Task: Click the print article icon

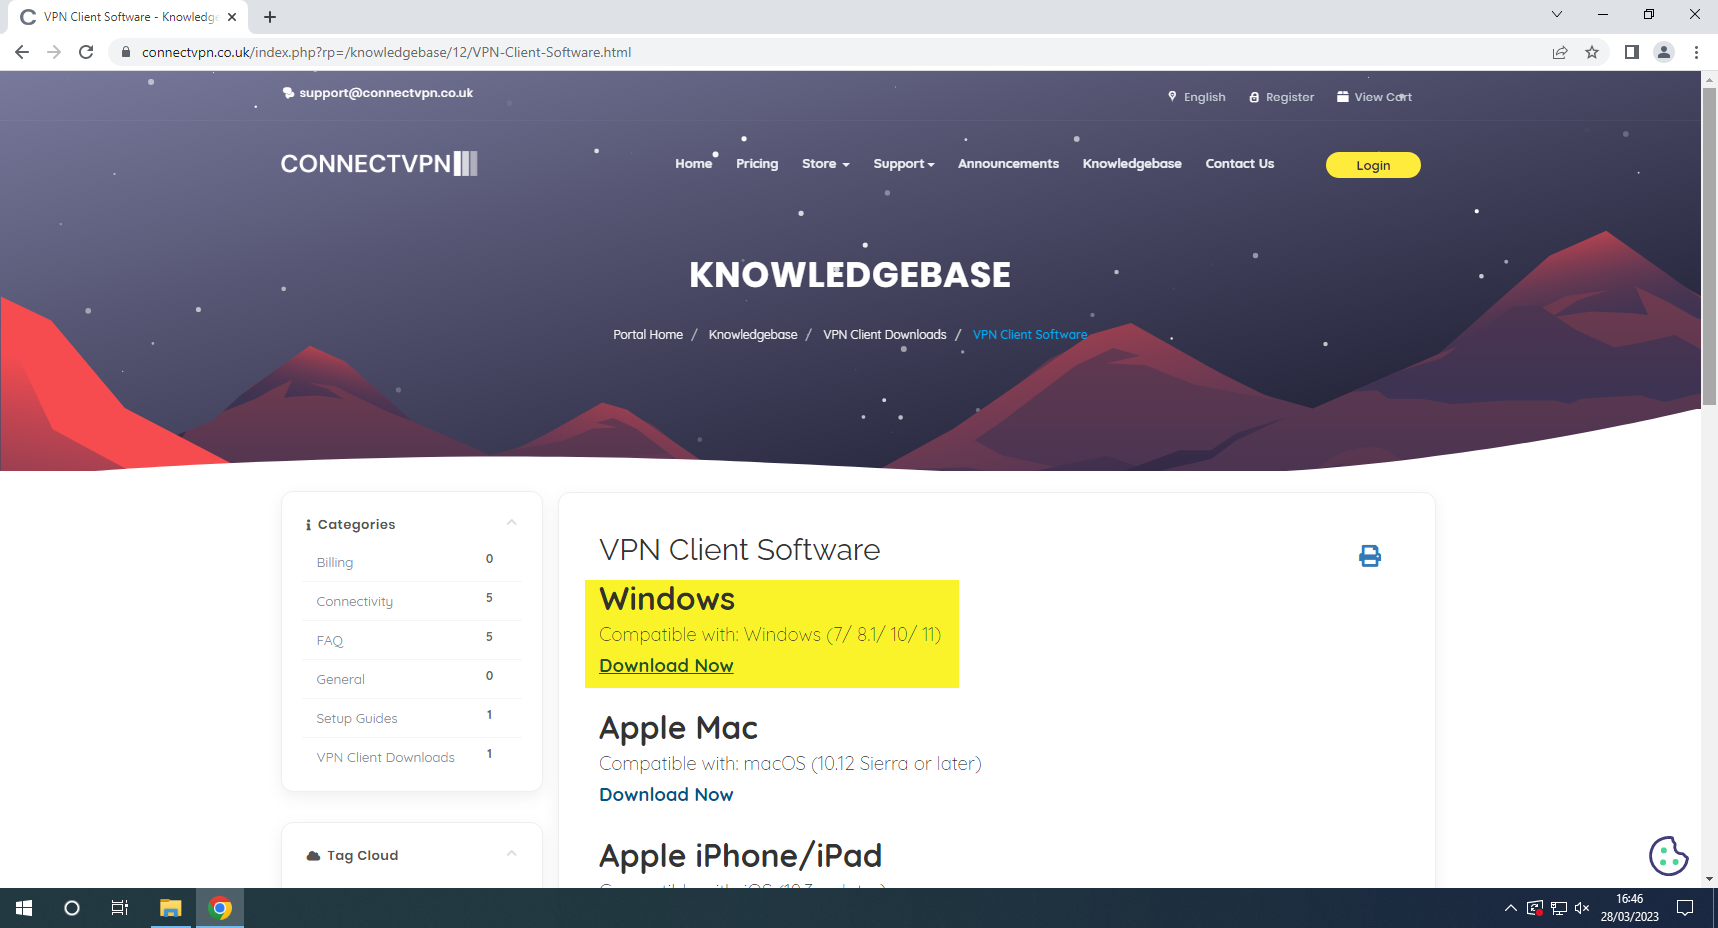Action: (1370, 556)
